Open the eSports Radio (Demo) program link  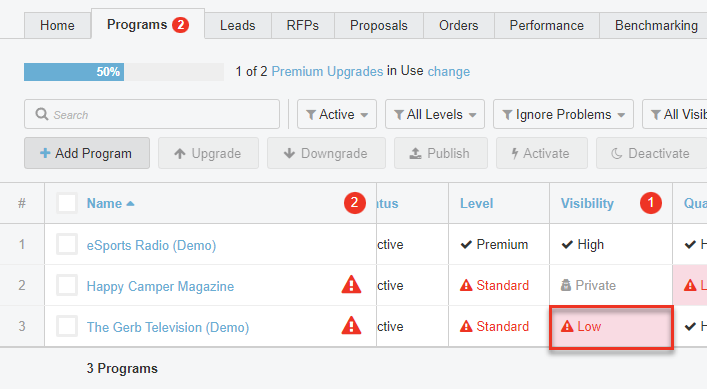click(151, 245)
